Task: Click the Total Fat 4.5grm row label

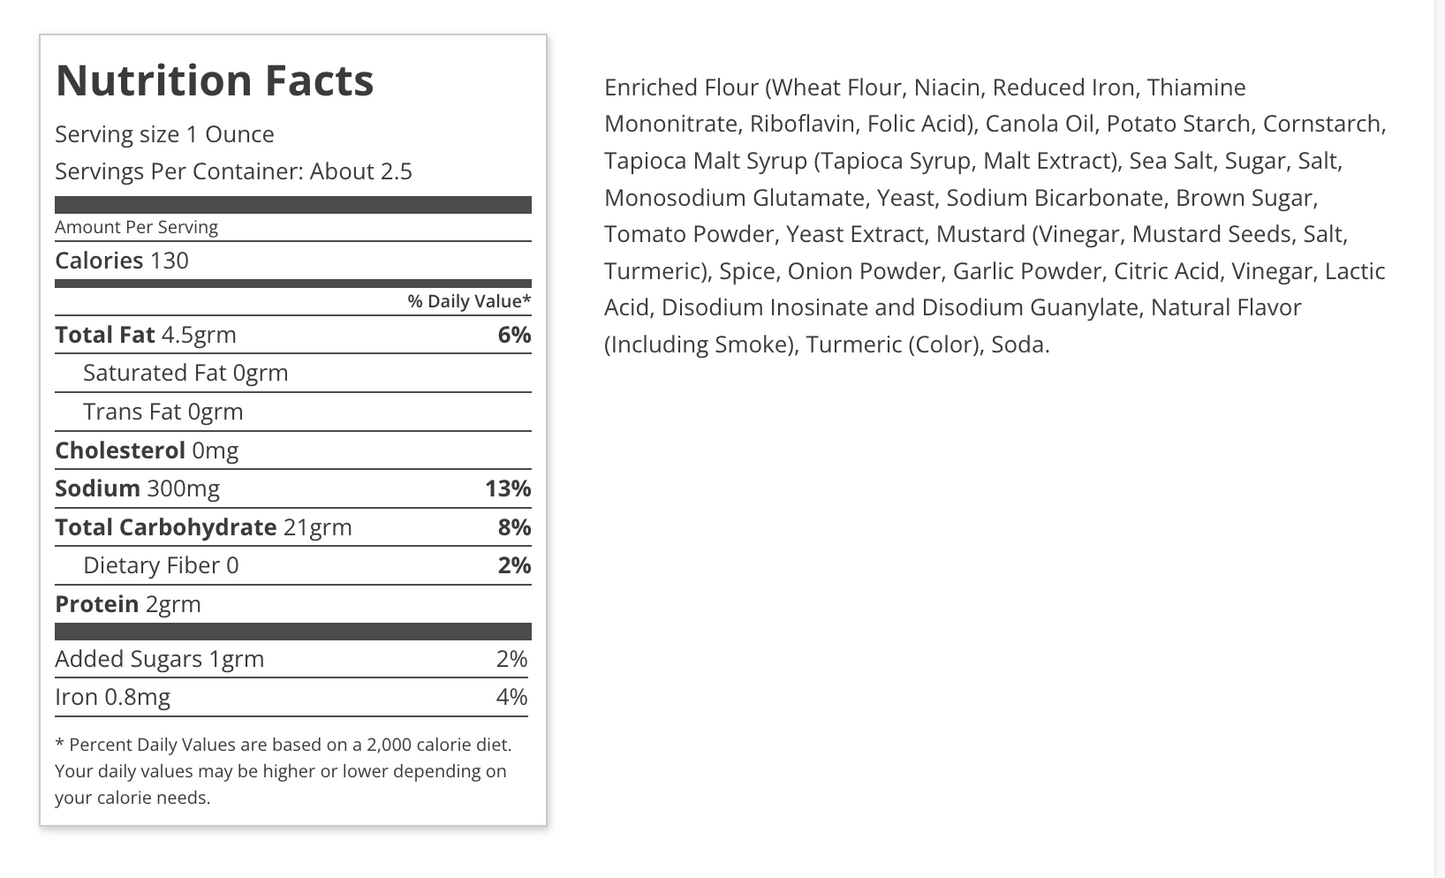Action: coord(146,334)
